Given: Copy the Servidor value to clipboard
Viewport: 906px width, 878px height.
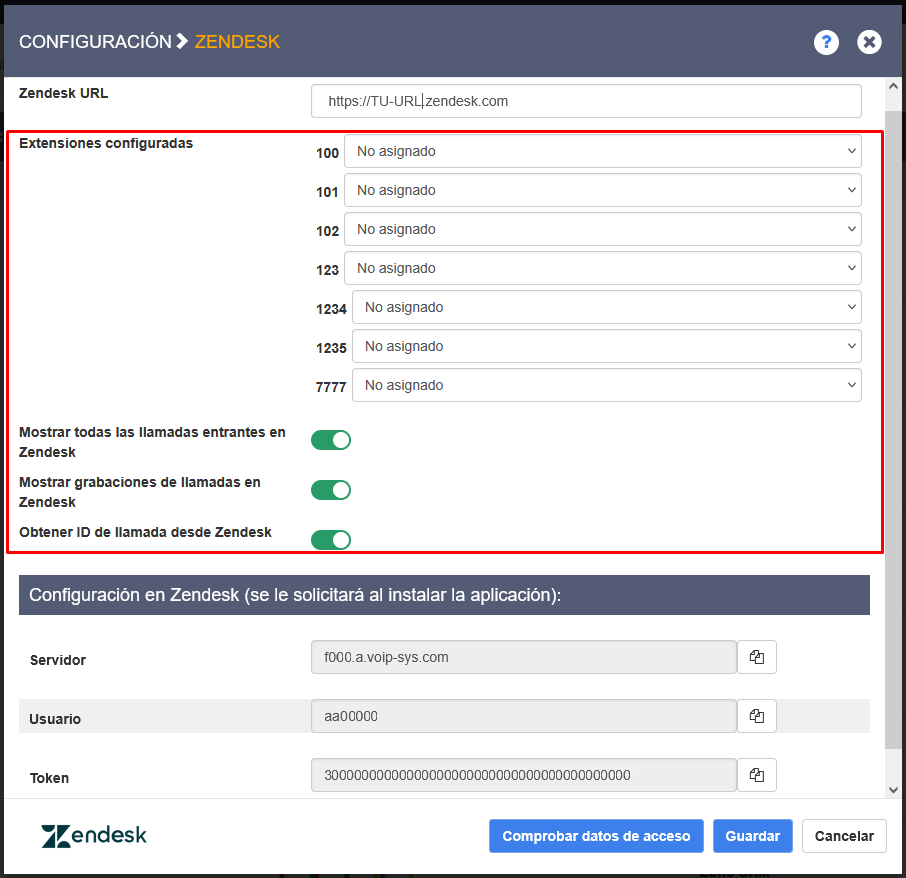Looking at the screenshot, I should (757, 657).
